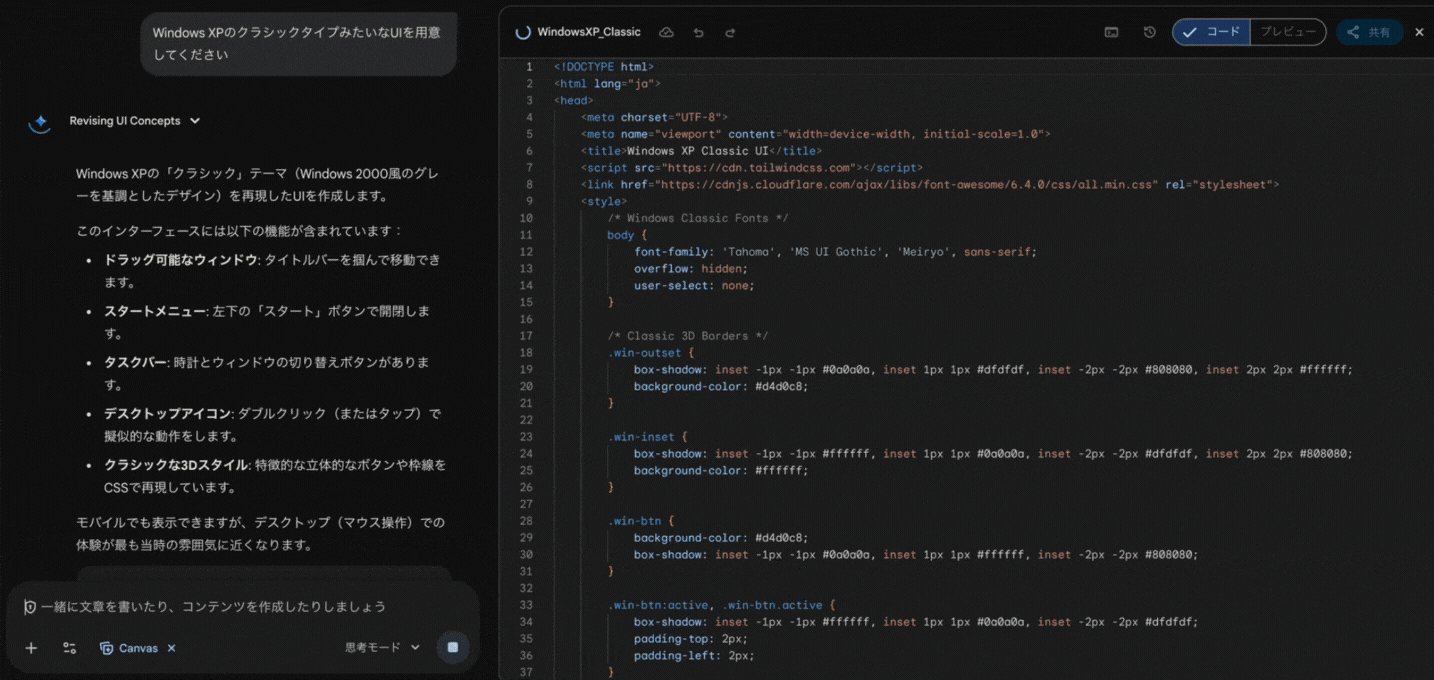Click the user-select: none code line
The image size is (1434, 680).
tap(694, 285)
